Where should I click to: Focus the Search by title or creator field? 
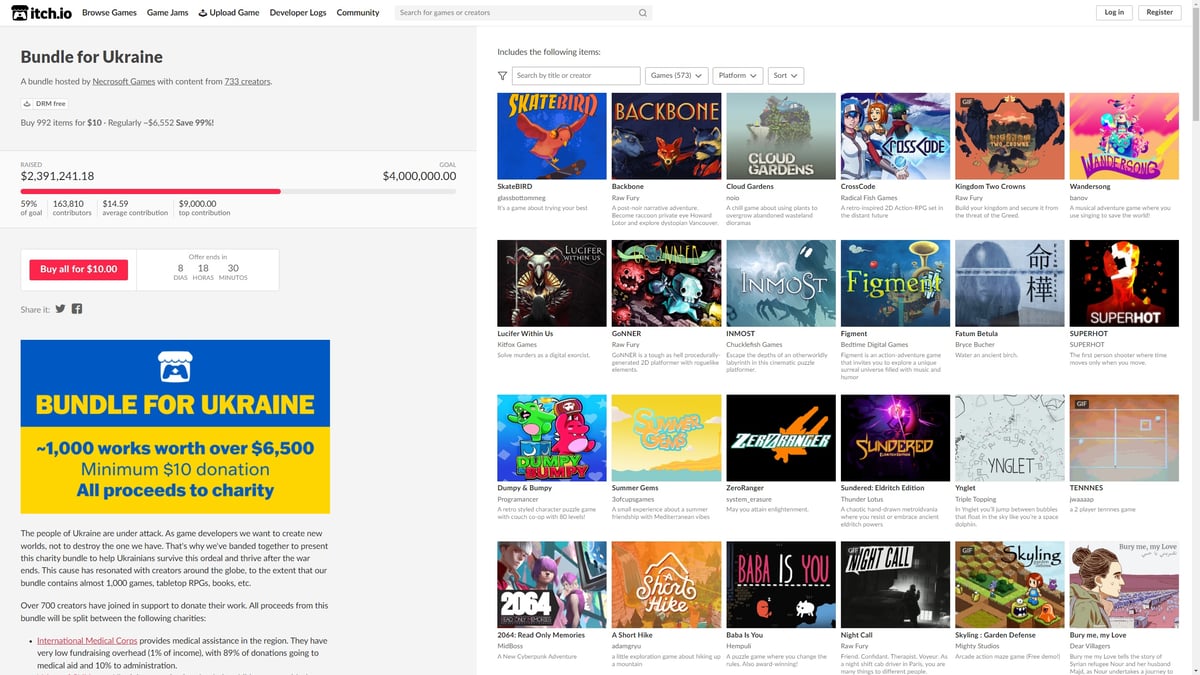577,76
